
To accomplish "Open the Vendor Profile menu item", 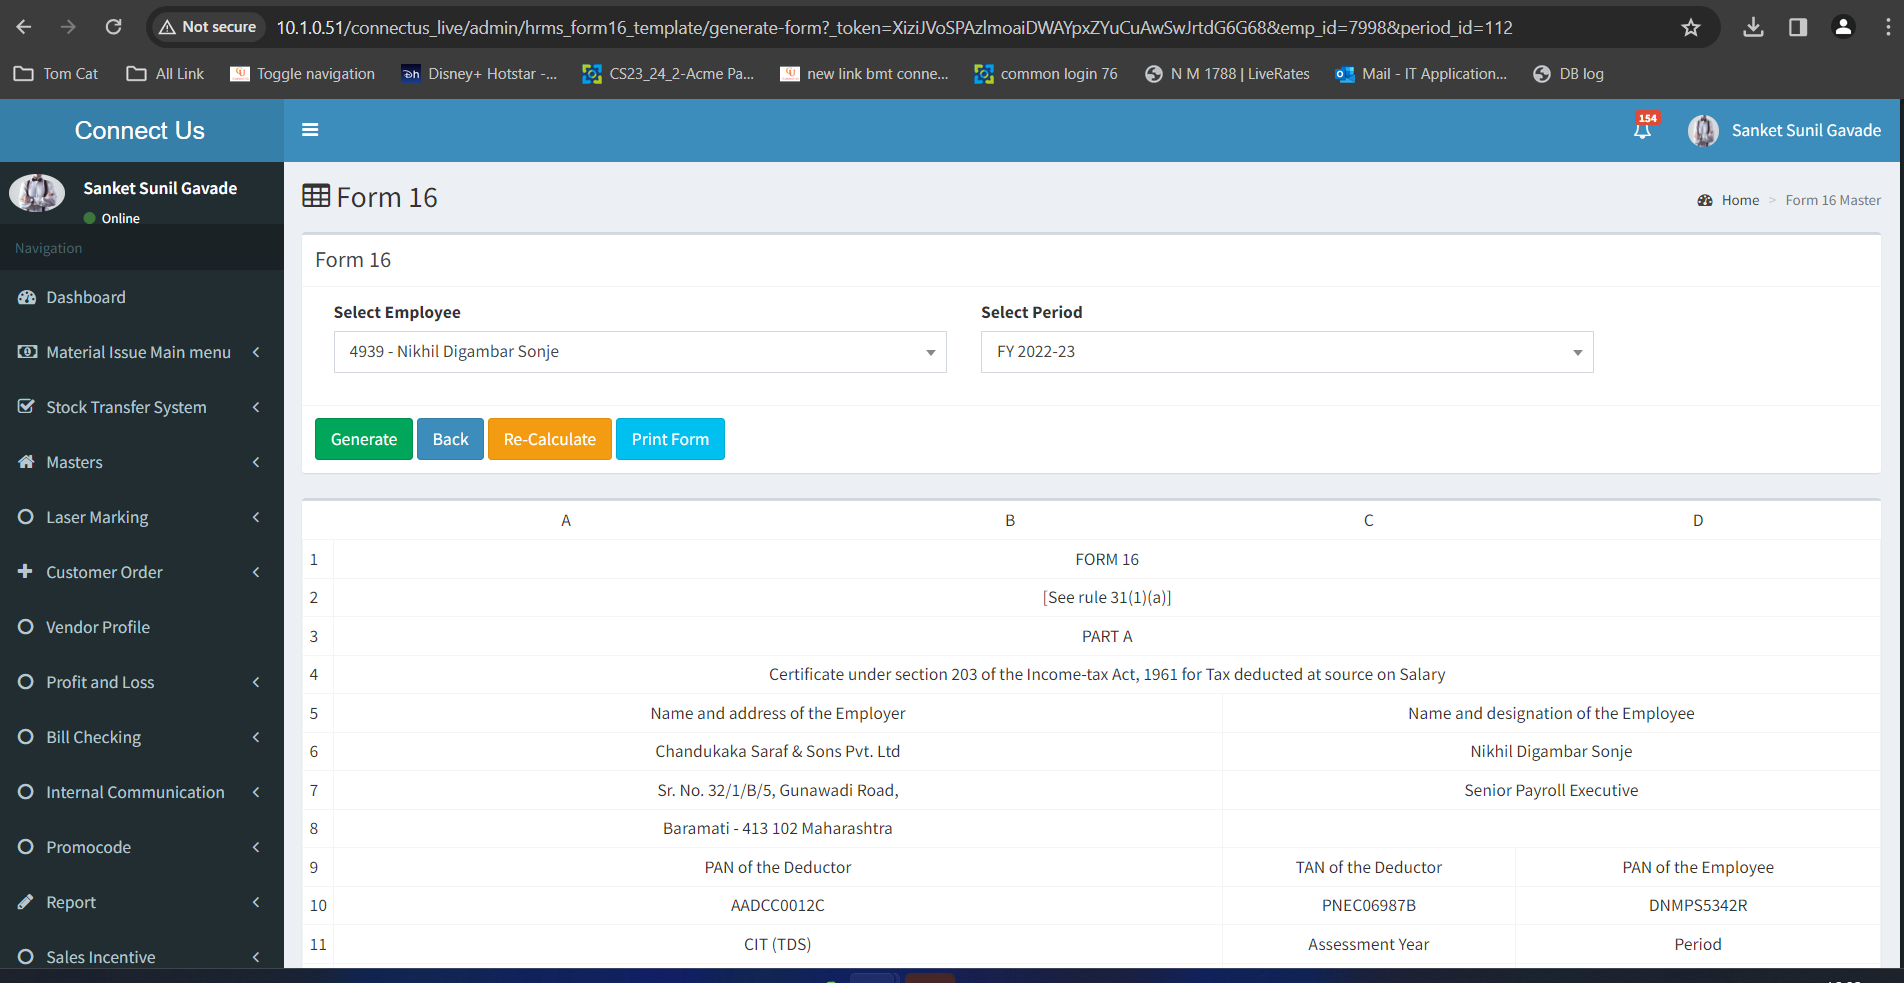I will (142, 627).
